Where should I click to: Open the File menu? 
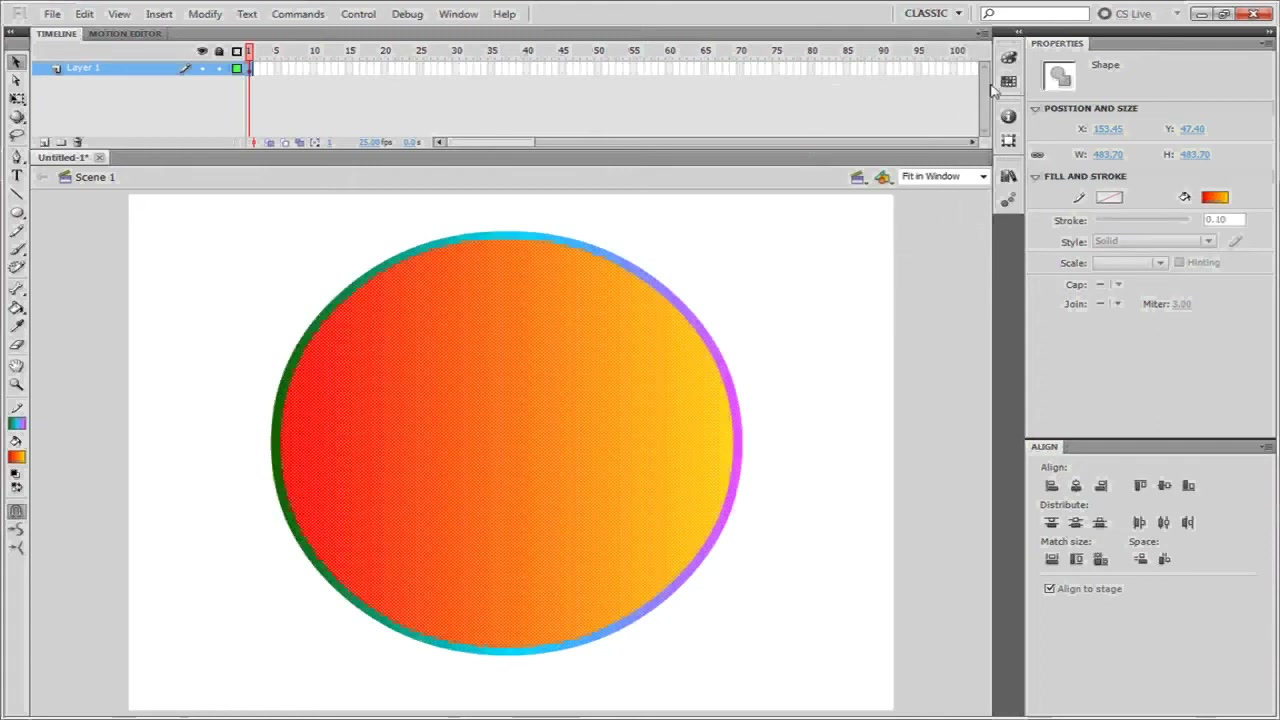click(x=52, y=14)
